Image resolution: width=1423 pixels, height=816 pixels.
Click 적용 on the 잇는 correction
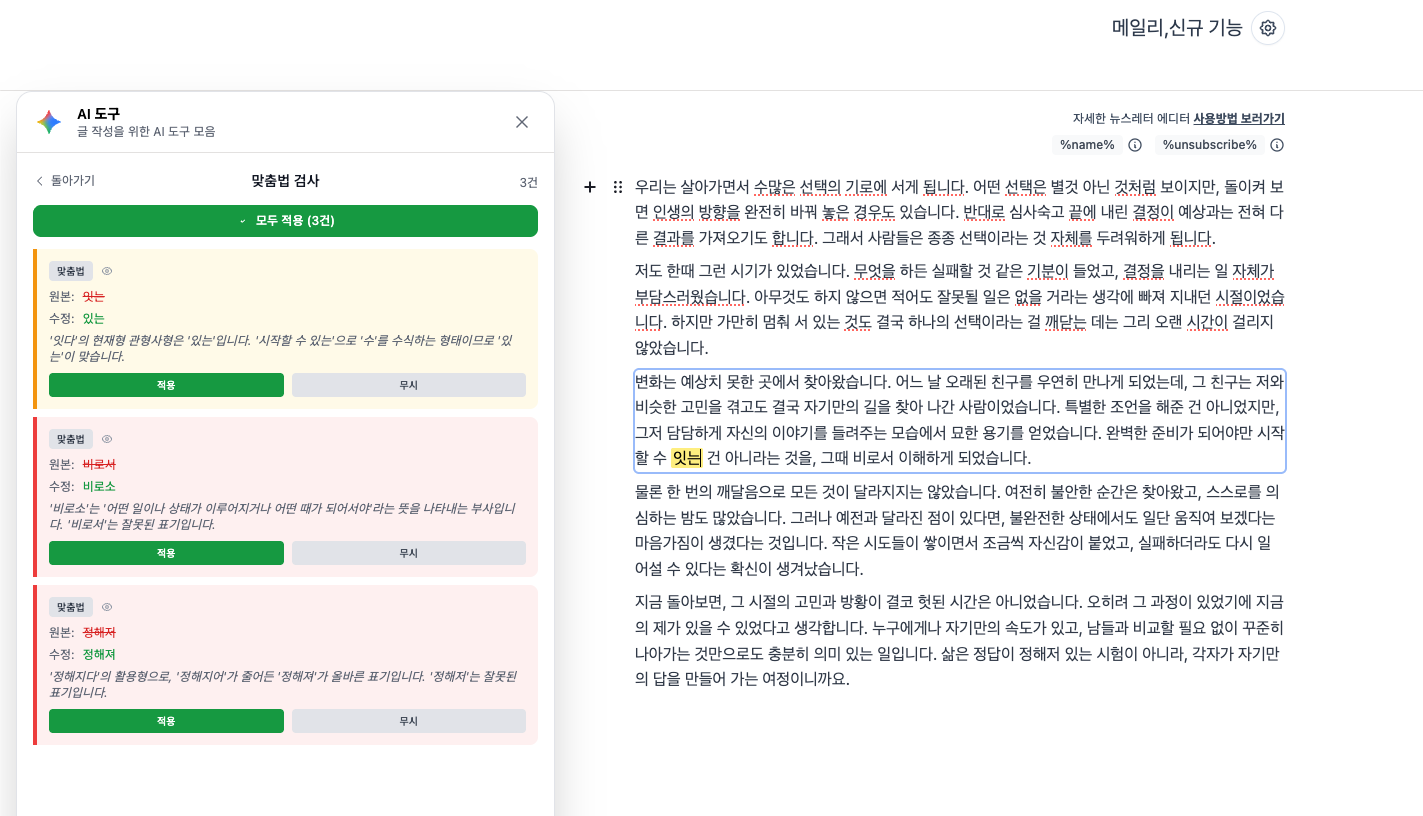tap(166, 385)
